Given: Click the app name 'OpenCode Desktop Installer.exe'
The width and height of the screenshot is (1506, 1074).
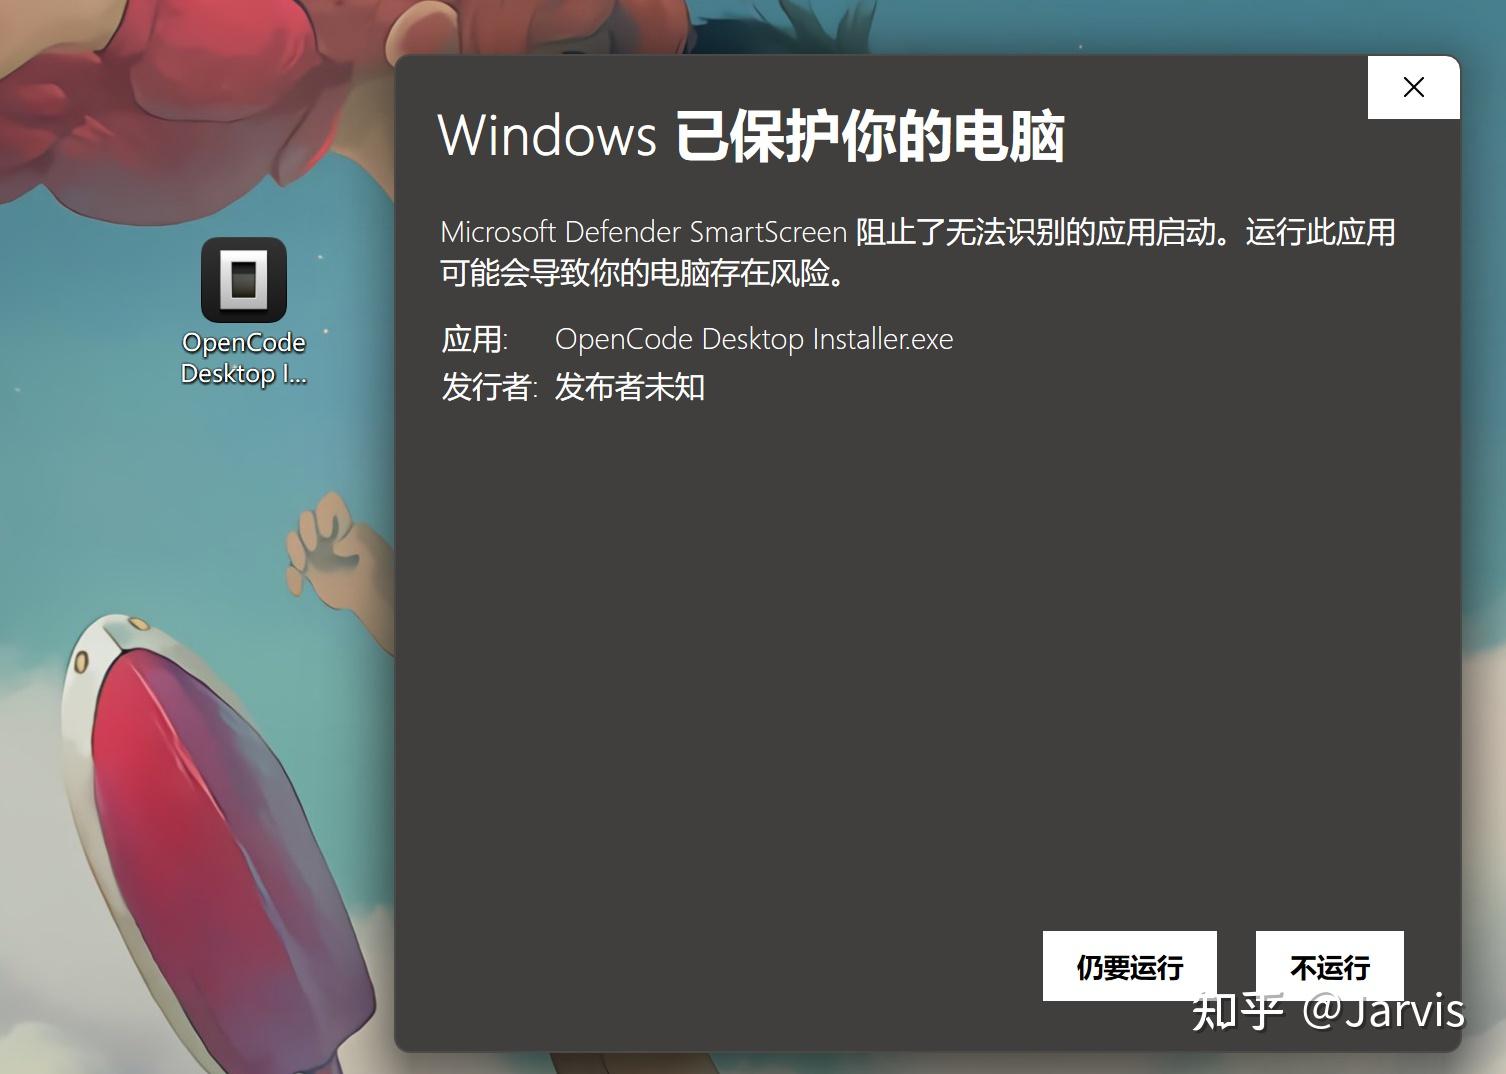Looking at the screenshot, I should click(x=754, y=339).
